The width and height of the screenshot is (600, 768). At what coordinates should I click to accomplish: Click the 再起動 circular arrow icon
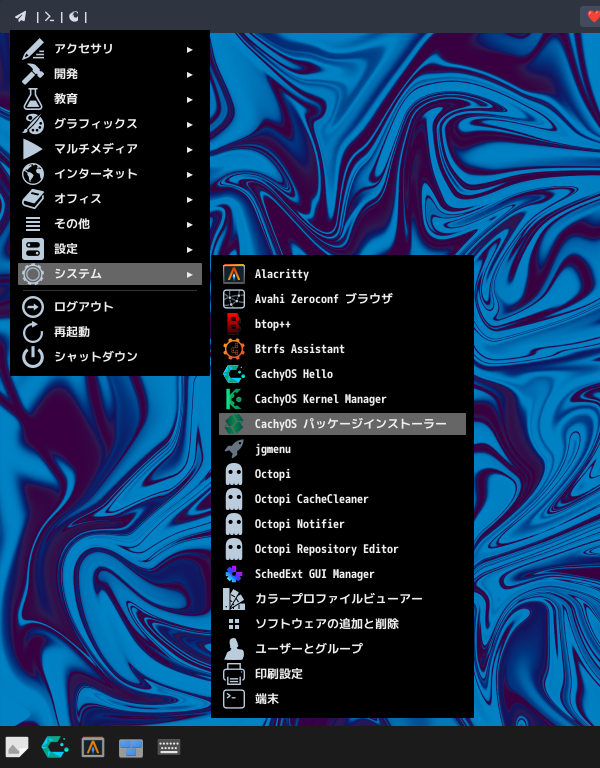point(33,332)
